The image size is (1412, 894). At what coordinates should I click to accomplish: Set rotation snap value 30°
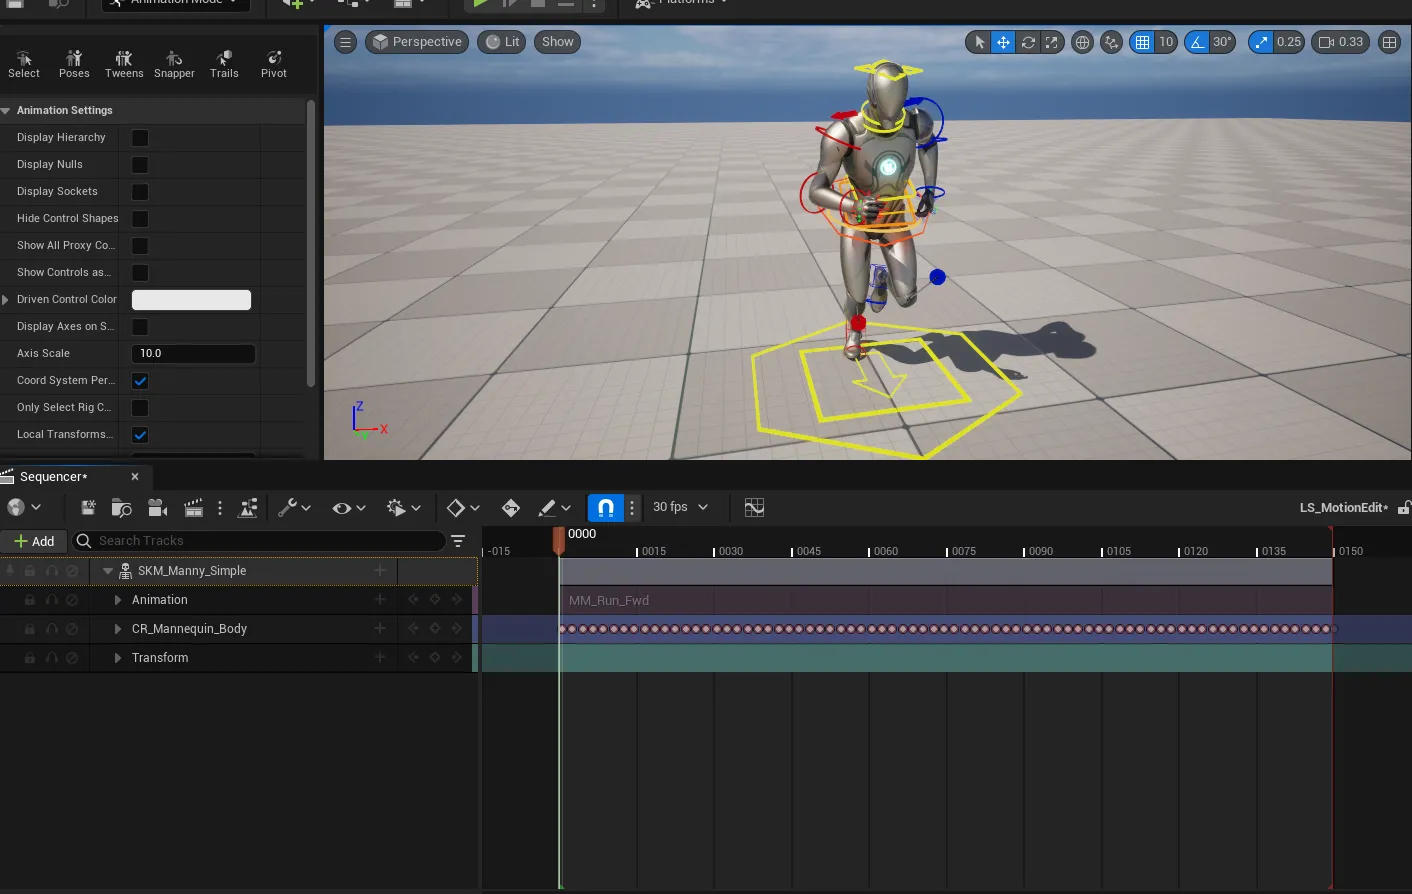[1222, 42]
